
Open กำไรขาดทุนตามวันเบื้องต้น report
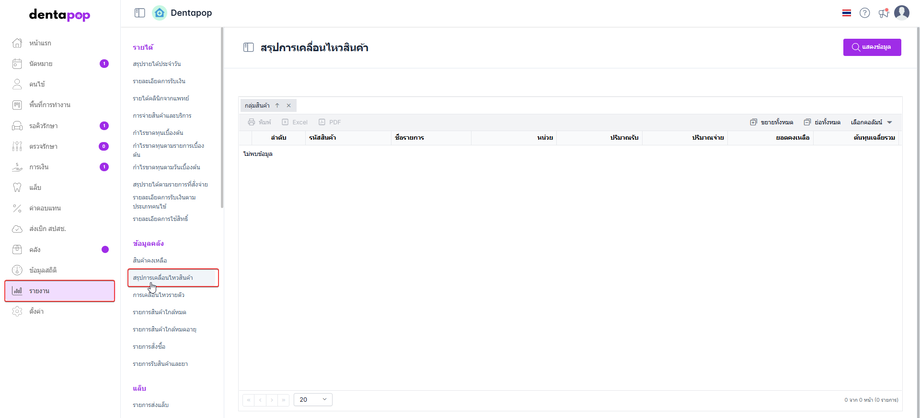click(167, 167)
